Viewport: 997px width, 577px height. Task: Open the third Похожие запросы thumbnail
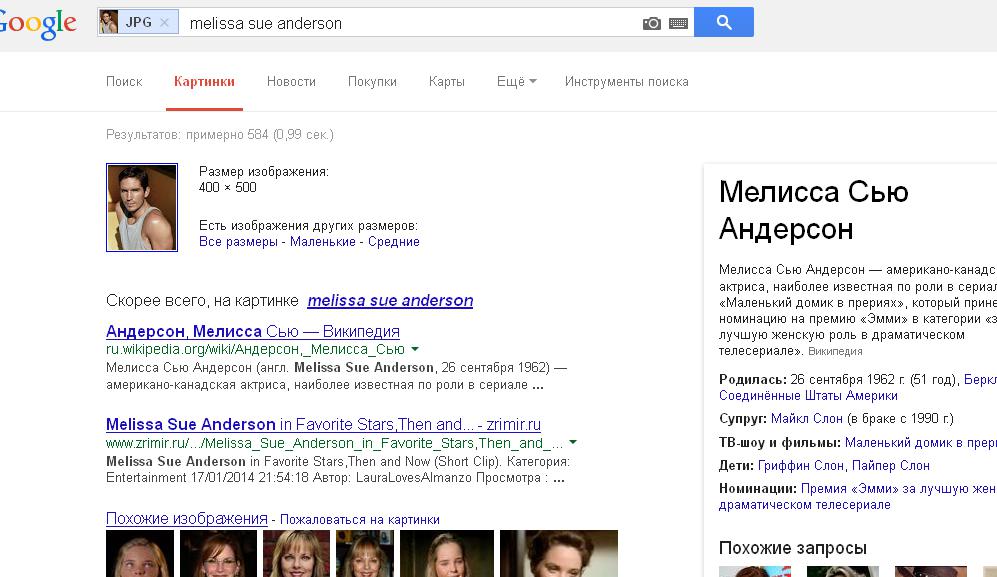click(930, 571)
